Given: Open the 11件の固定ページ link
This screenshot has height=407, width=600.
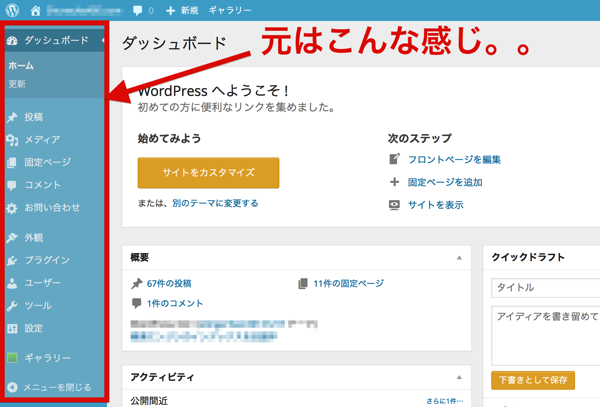Looking at the screenshot, I should [x=349, y=283].
